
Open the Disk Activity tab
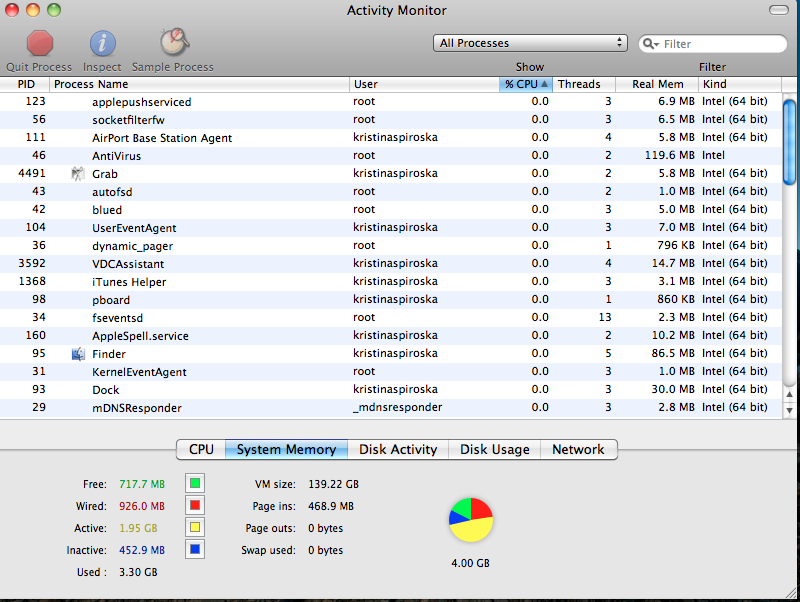tap(398, 449)
